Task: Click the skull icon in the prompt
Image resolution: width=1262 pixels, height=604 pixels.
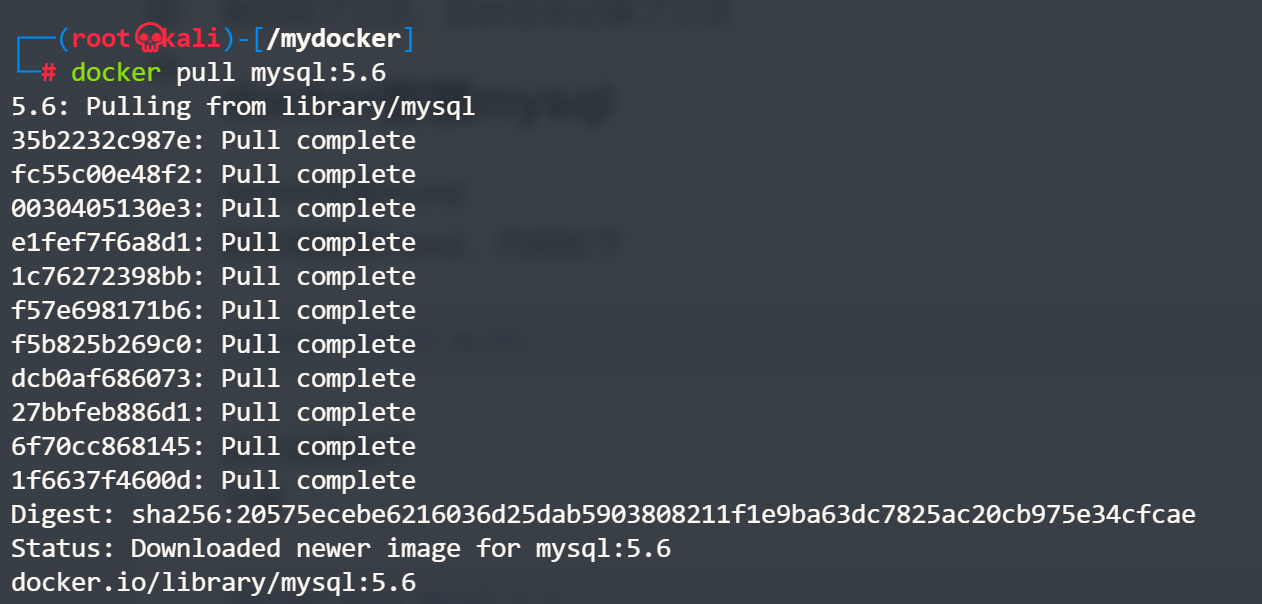Action: click(x=149, y=39)
